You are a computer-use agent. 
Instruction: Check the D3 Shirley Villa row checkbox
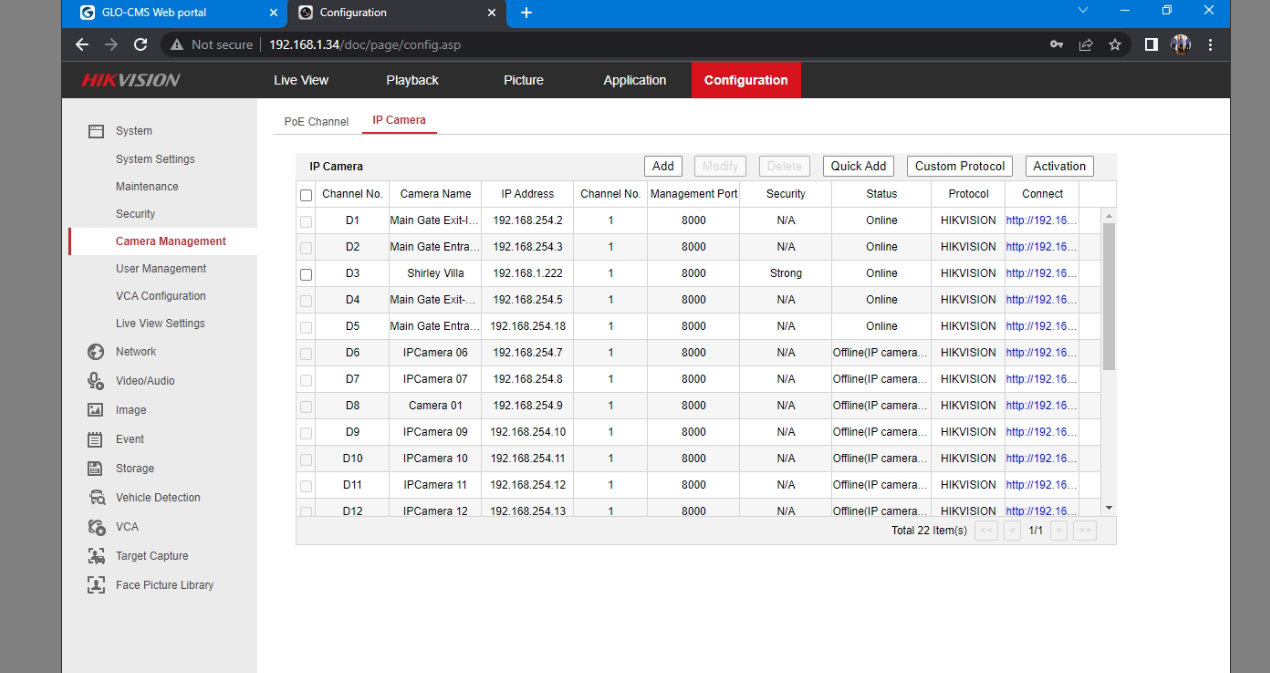click(306, 274)
